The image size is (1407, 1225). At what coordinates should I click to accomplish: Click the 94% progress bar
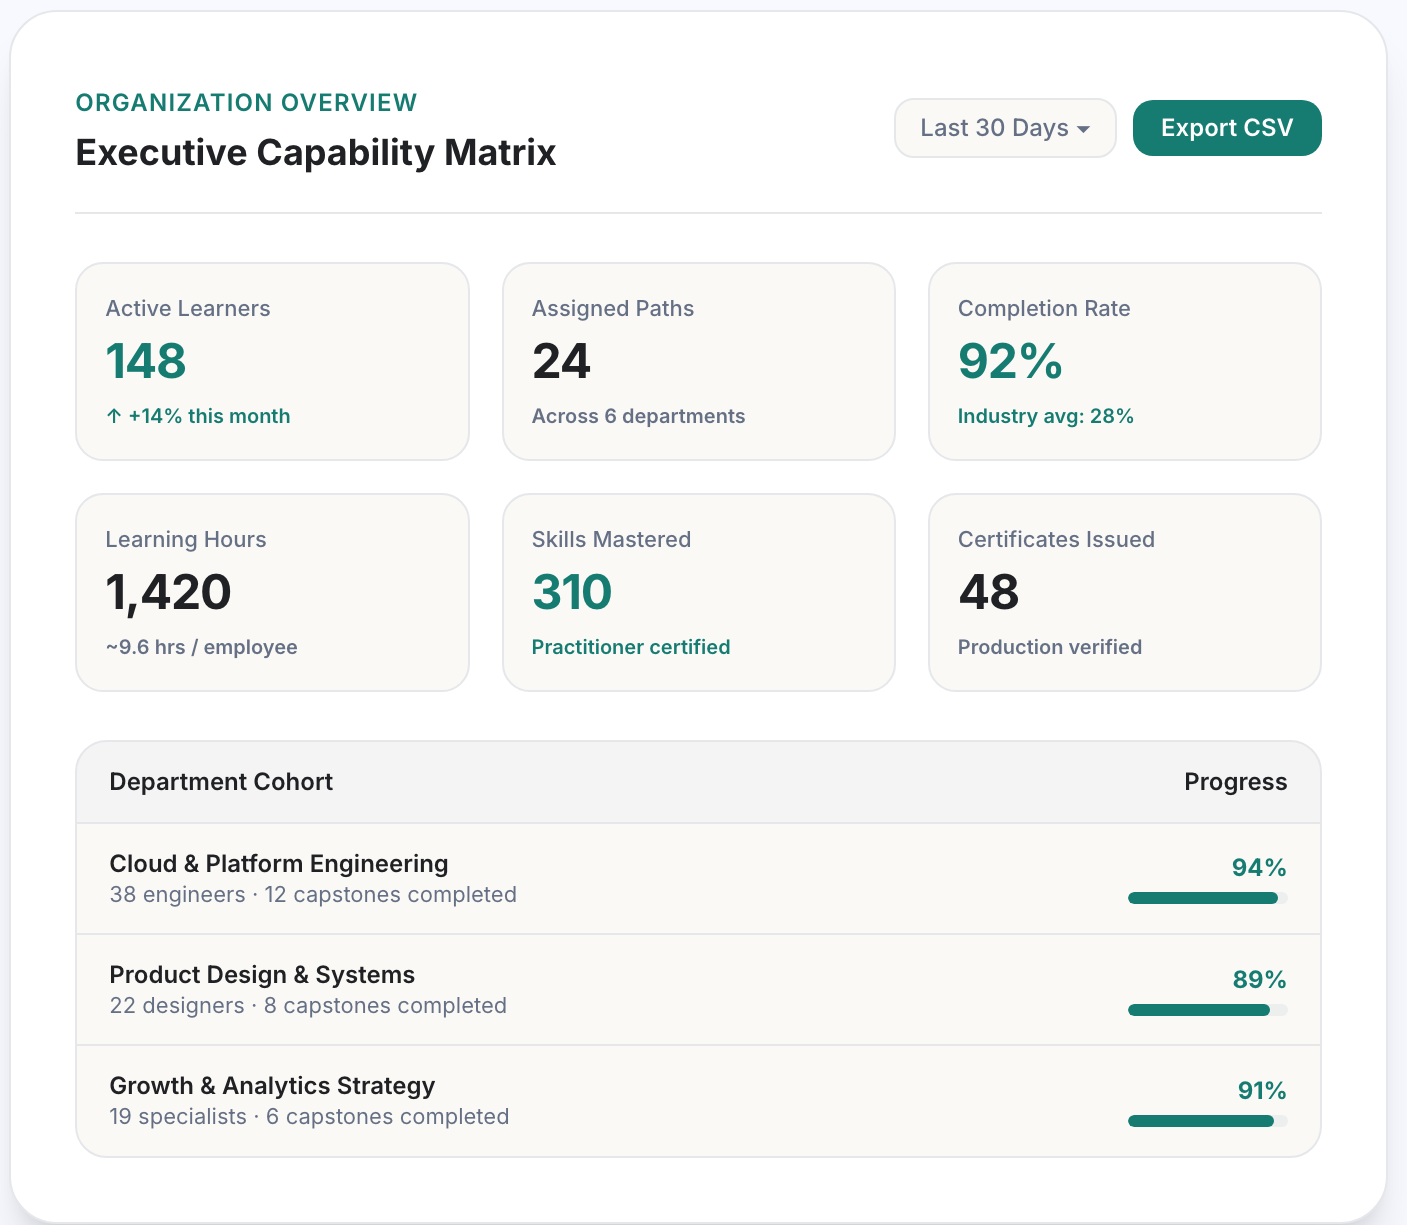[1207, 898]
